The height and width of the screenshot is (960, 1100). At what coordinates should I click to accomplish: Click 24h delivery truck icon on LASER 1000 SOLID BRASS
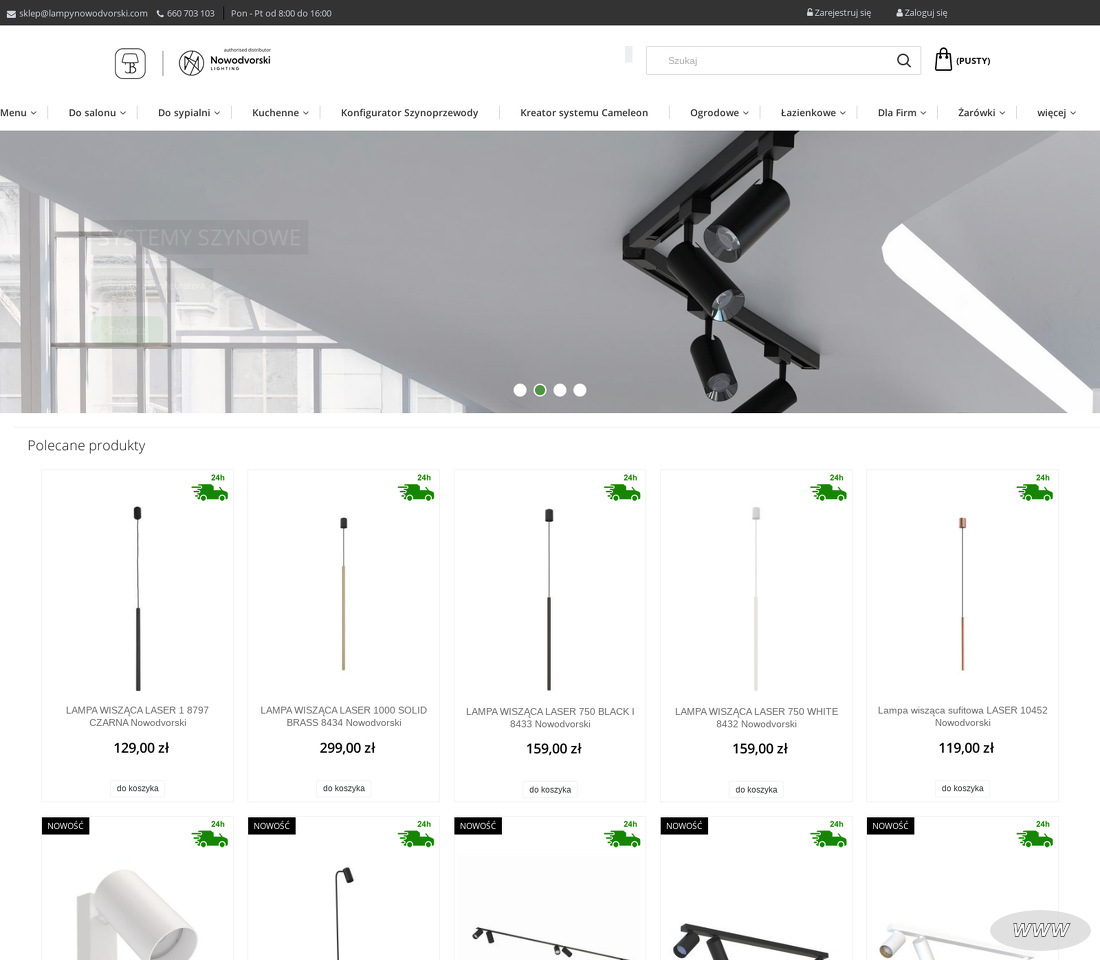pos(416,488)
